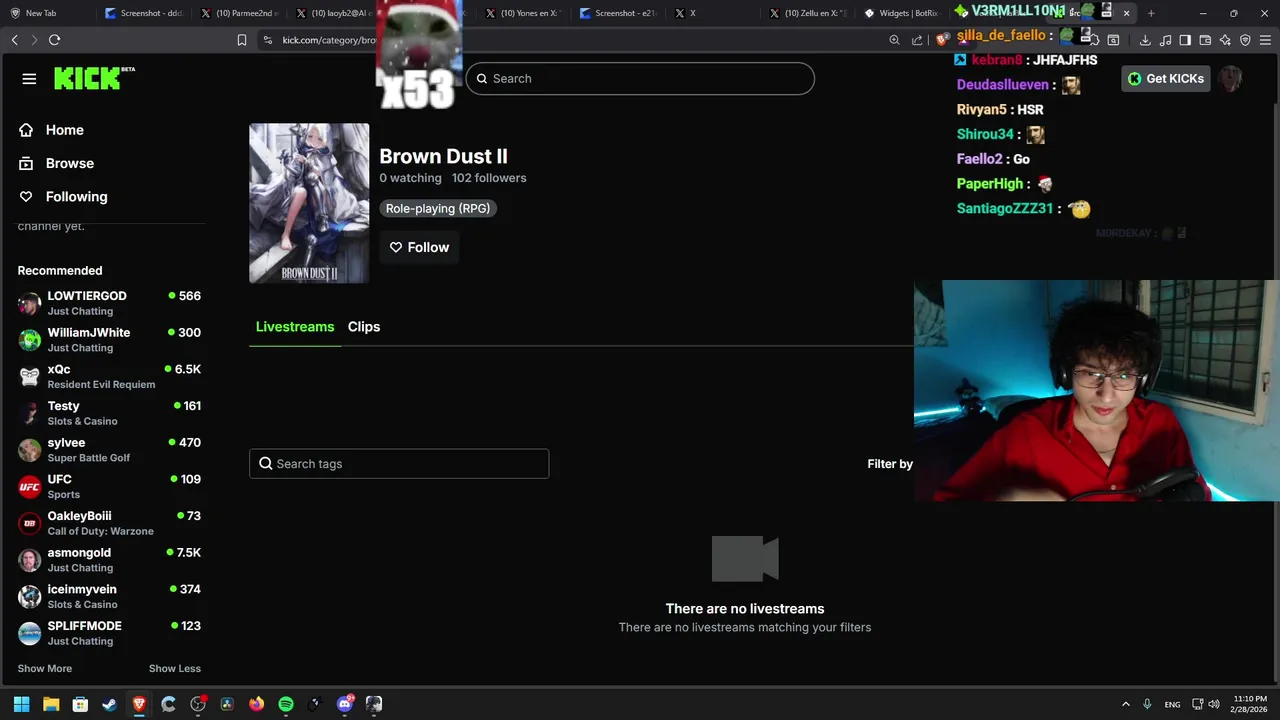The width and height of the screenshot is (1280, 720).
Task: Click the browser back arrow
Action: click(x=14, y=40)
